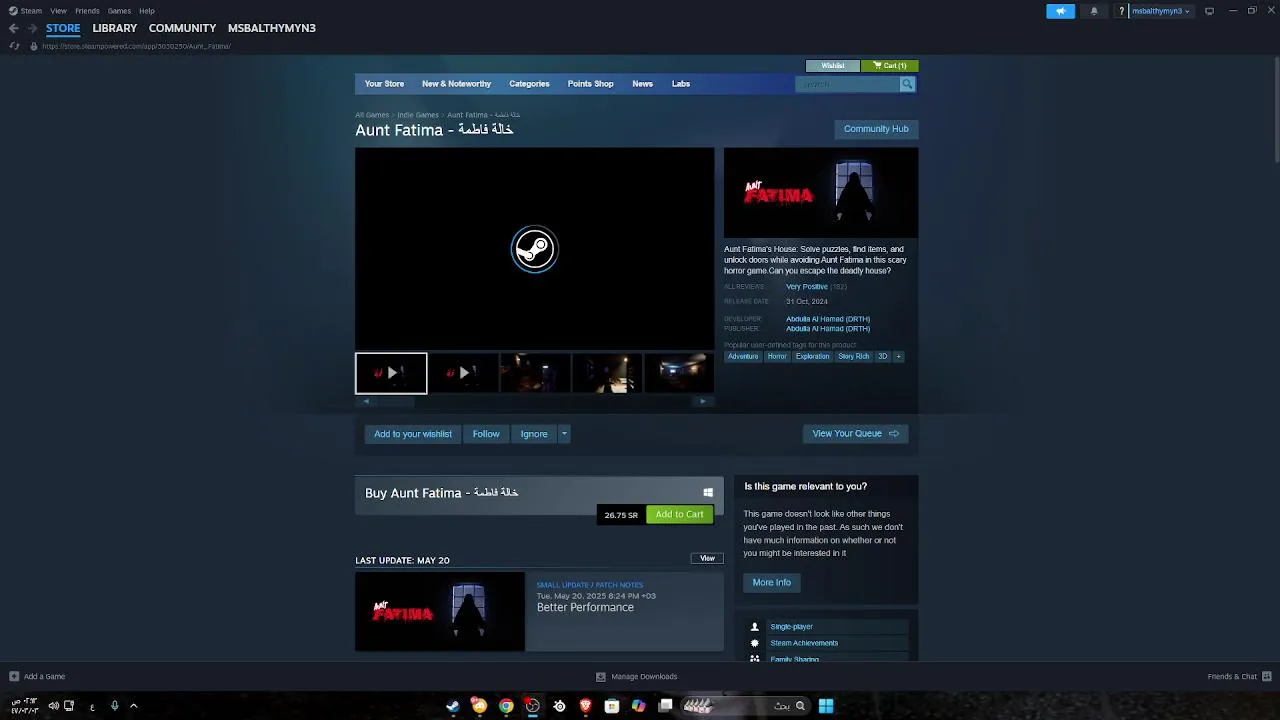The width and height of the screenshot is (1280, 720).
Task: Click the Add to Cart button
Action: click(x=679, y=514)
